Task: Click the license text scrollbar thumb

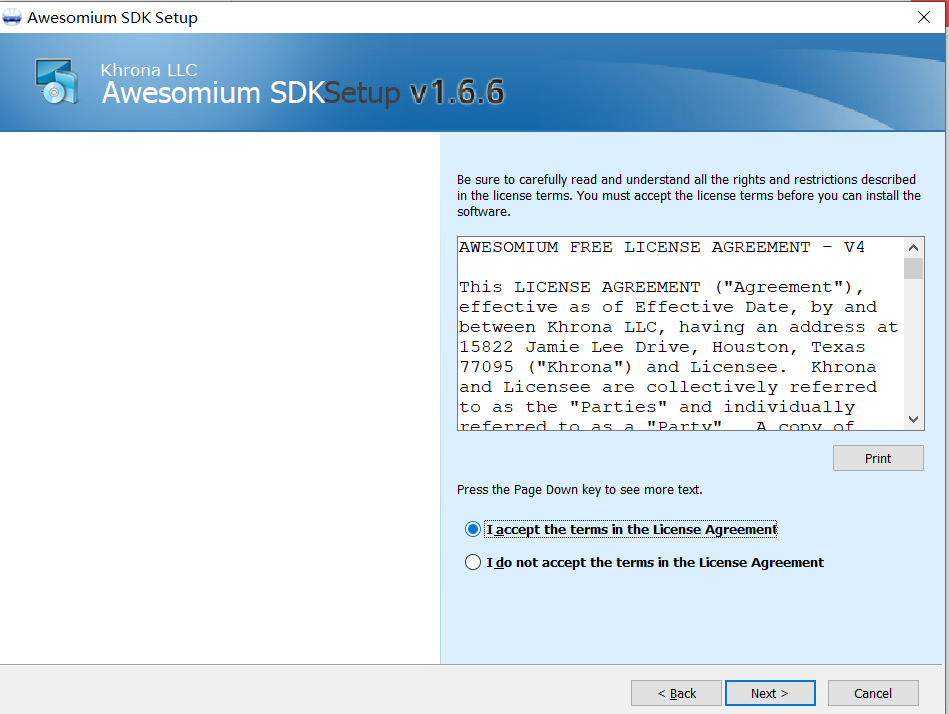Action: (913, 268)
